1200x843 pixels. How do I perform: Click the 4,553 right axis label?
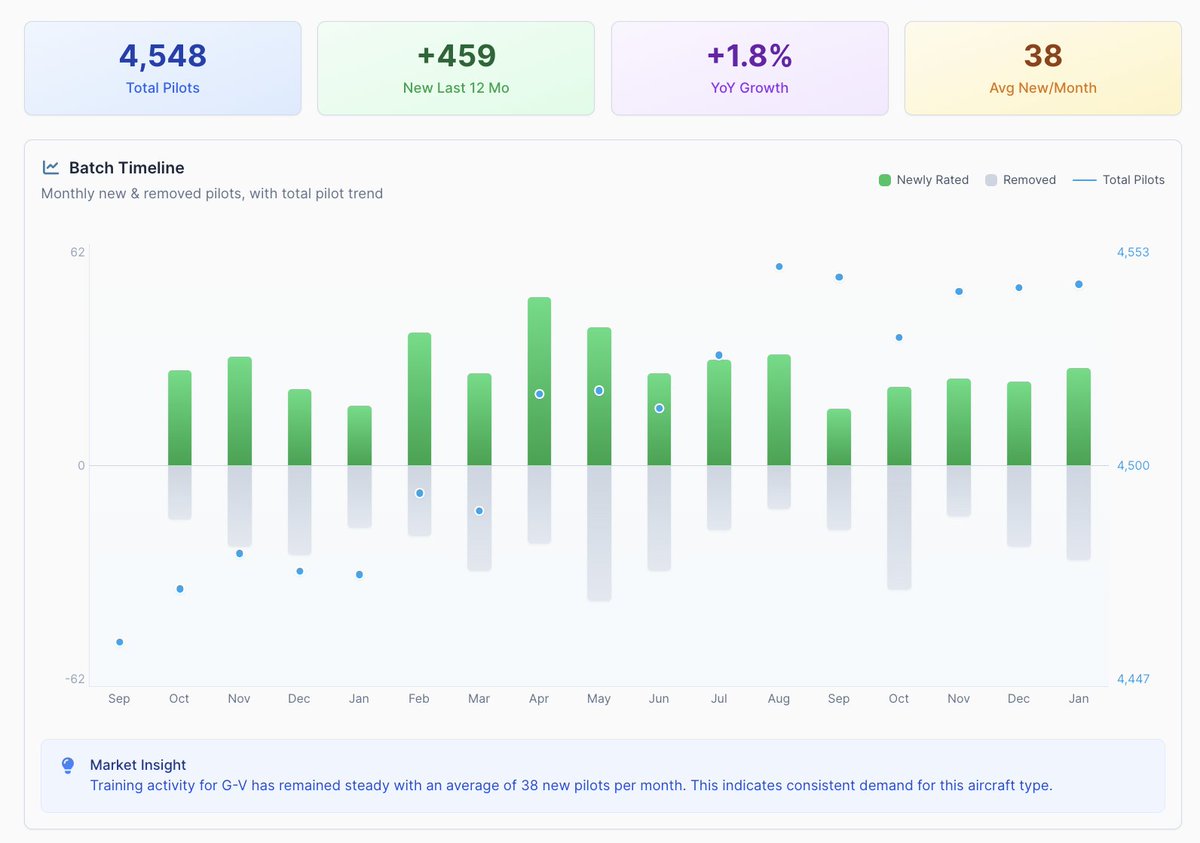[1133, 252]
